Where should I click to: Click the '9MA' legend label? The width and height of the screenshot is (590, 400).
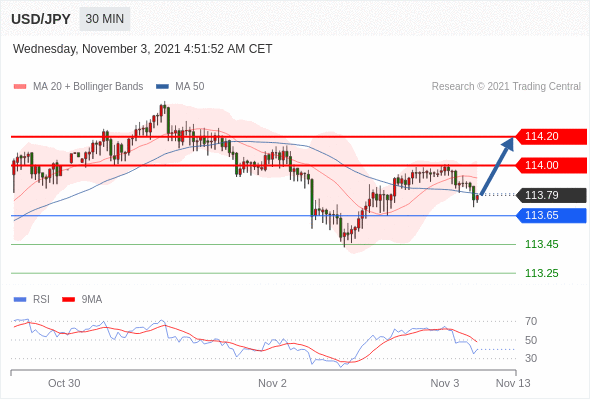92,300
